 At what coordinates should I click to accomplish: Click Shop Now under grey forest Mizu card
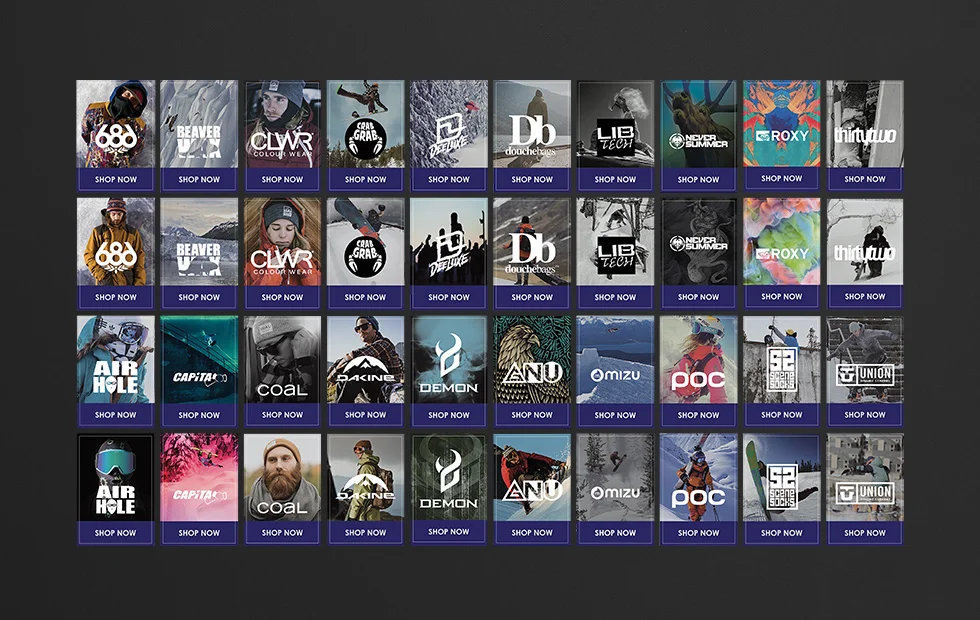615,533
